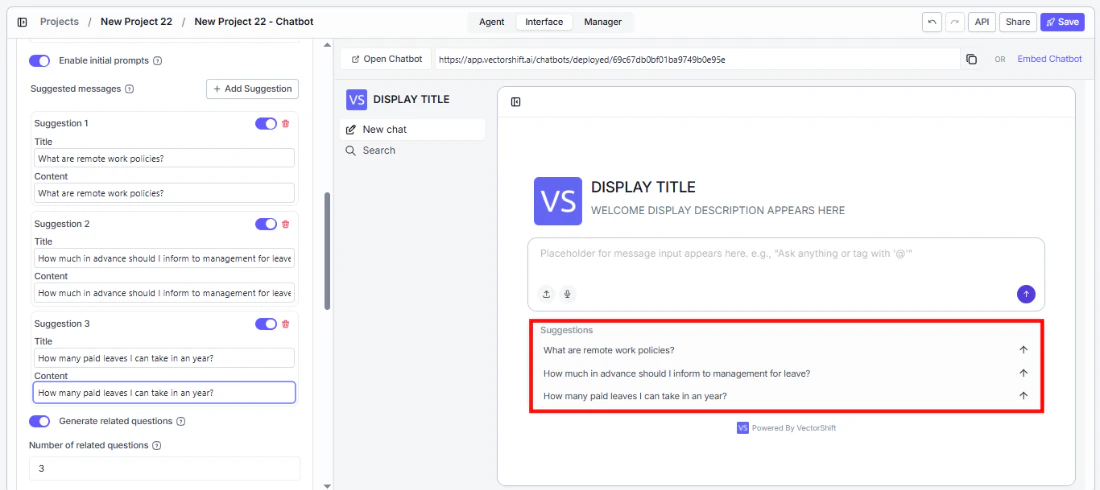The image size is (1100, 490).
Task: Click the settings panel scrollbar thumb
Action: [327, 251]
